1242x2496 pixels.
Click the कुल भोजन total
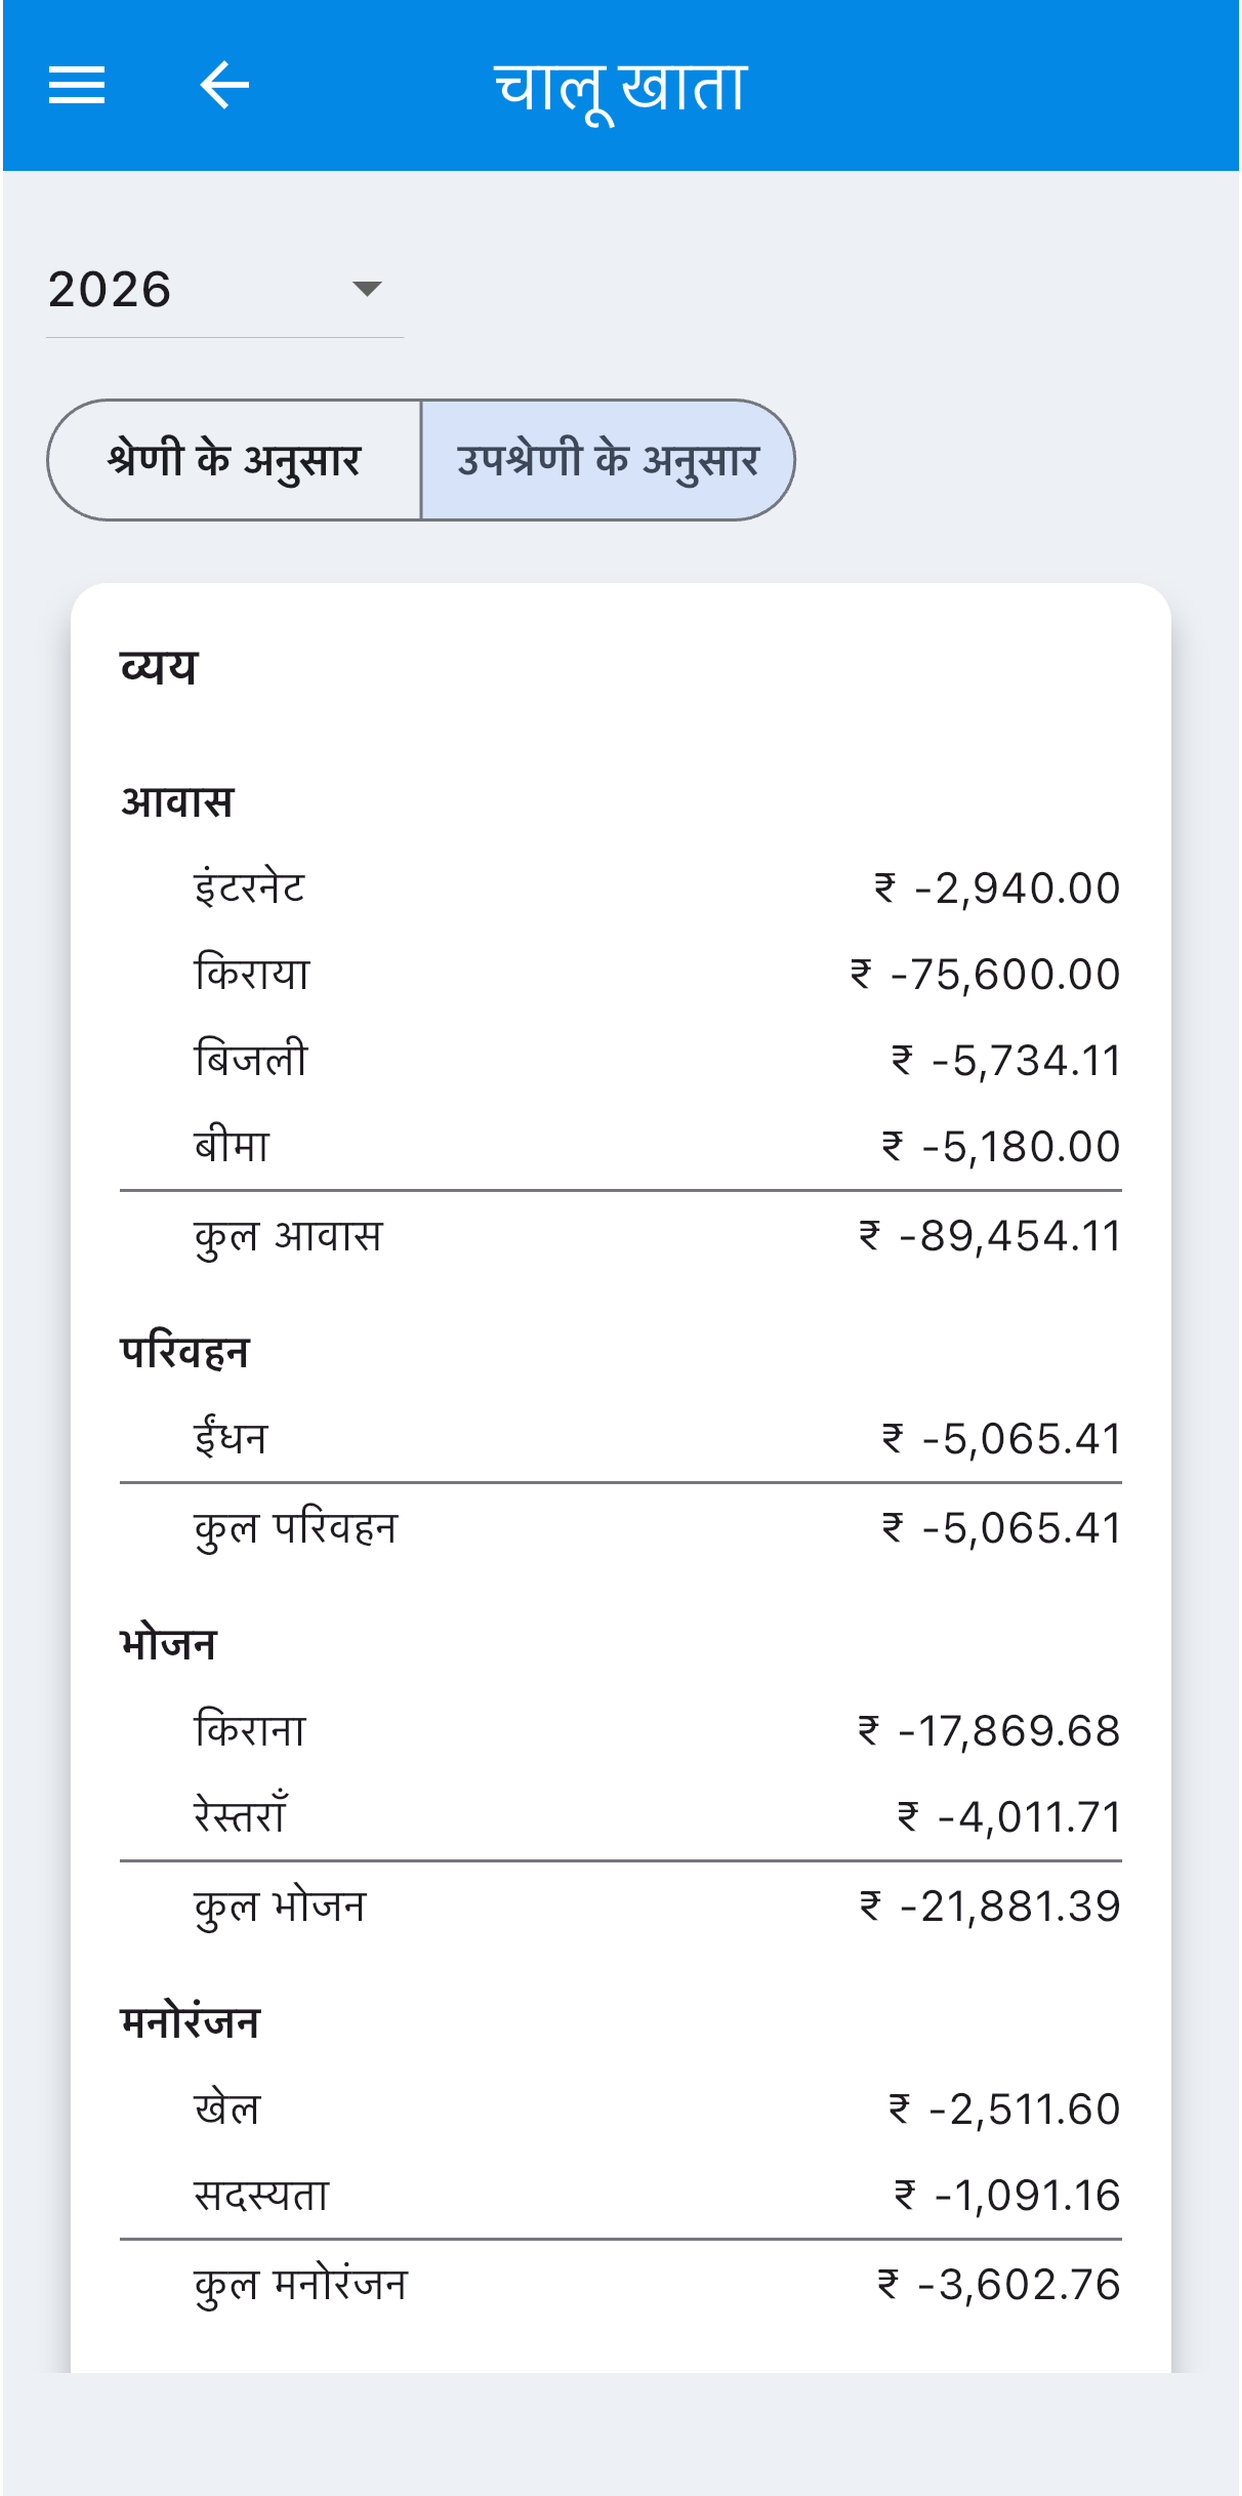coord(620,1906)
